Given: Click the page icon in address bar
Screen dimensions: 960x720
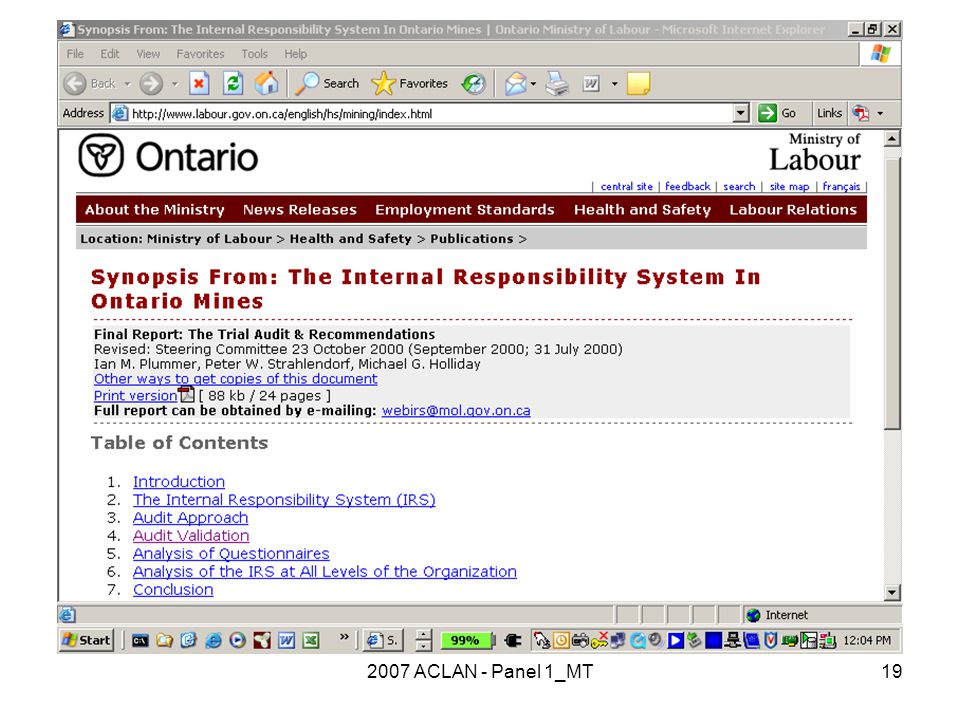Looking at the screenshot, I should (x=120, y=113).
